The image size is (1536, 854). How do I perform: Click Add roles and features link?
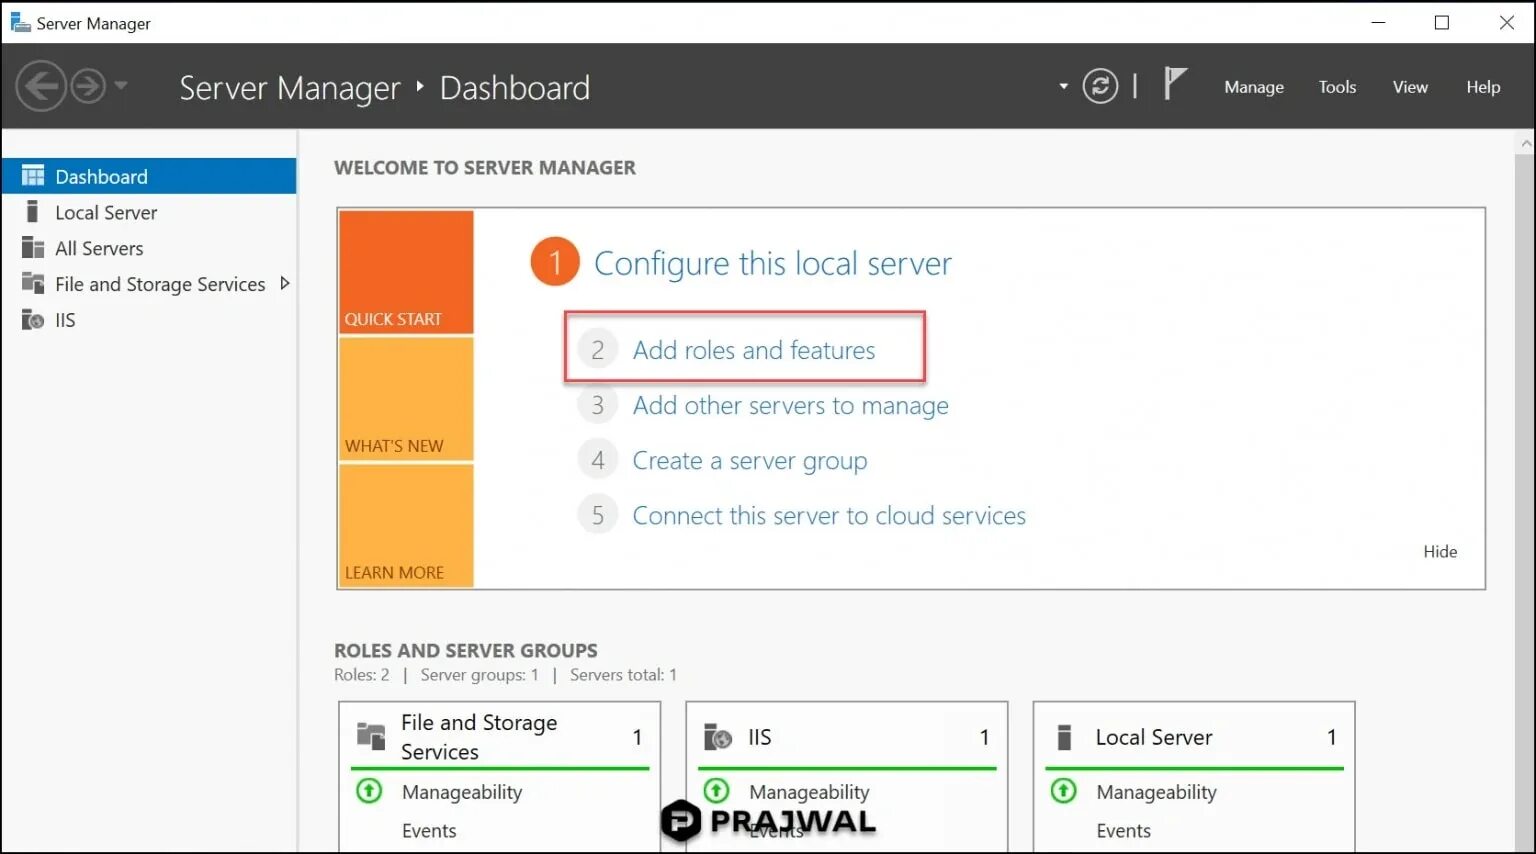pyautogui.click(x=754, y=350)
